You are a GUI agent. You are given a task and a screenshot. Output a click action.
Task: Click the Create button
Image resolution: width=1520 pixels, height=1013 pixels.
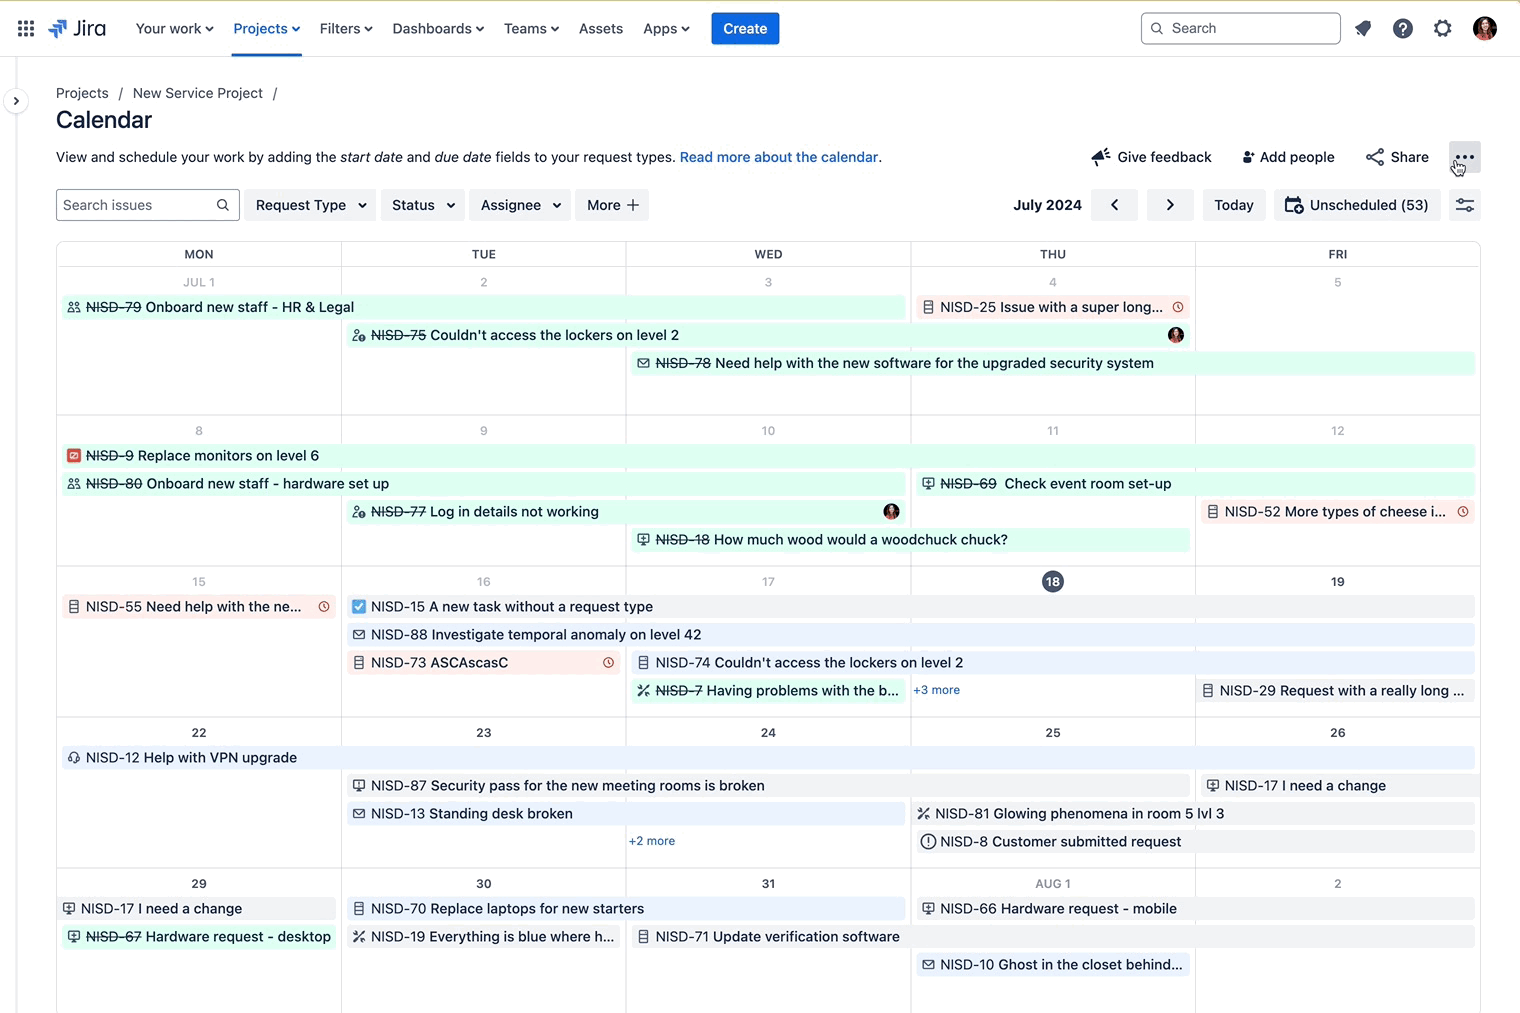coord(744,28)
